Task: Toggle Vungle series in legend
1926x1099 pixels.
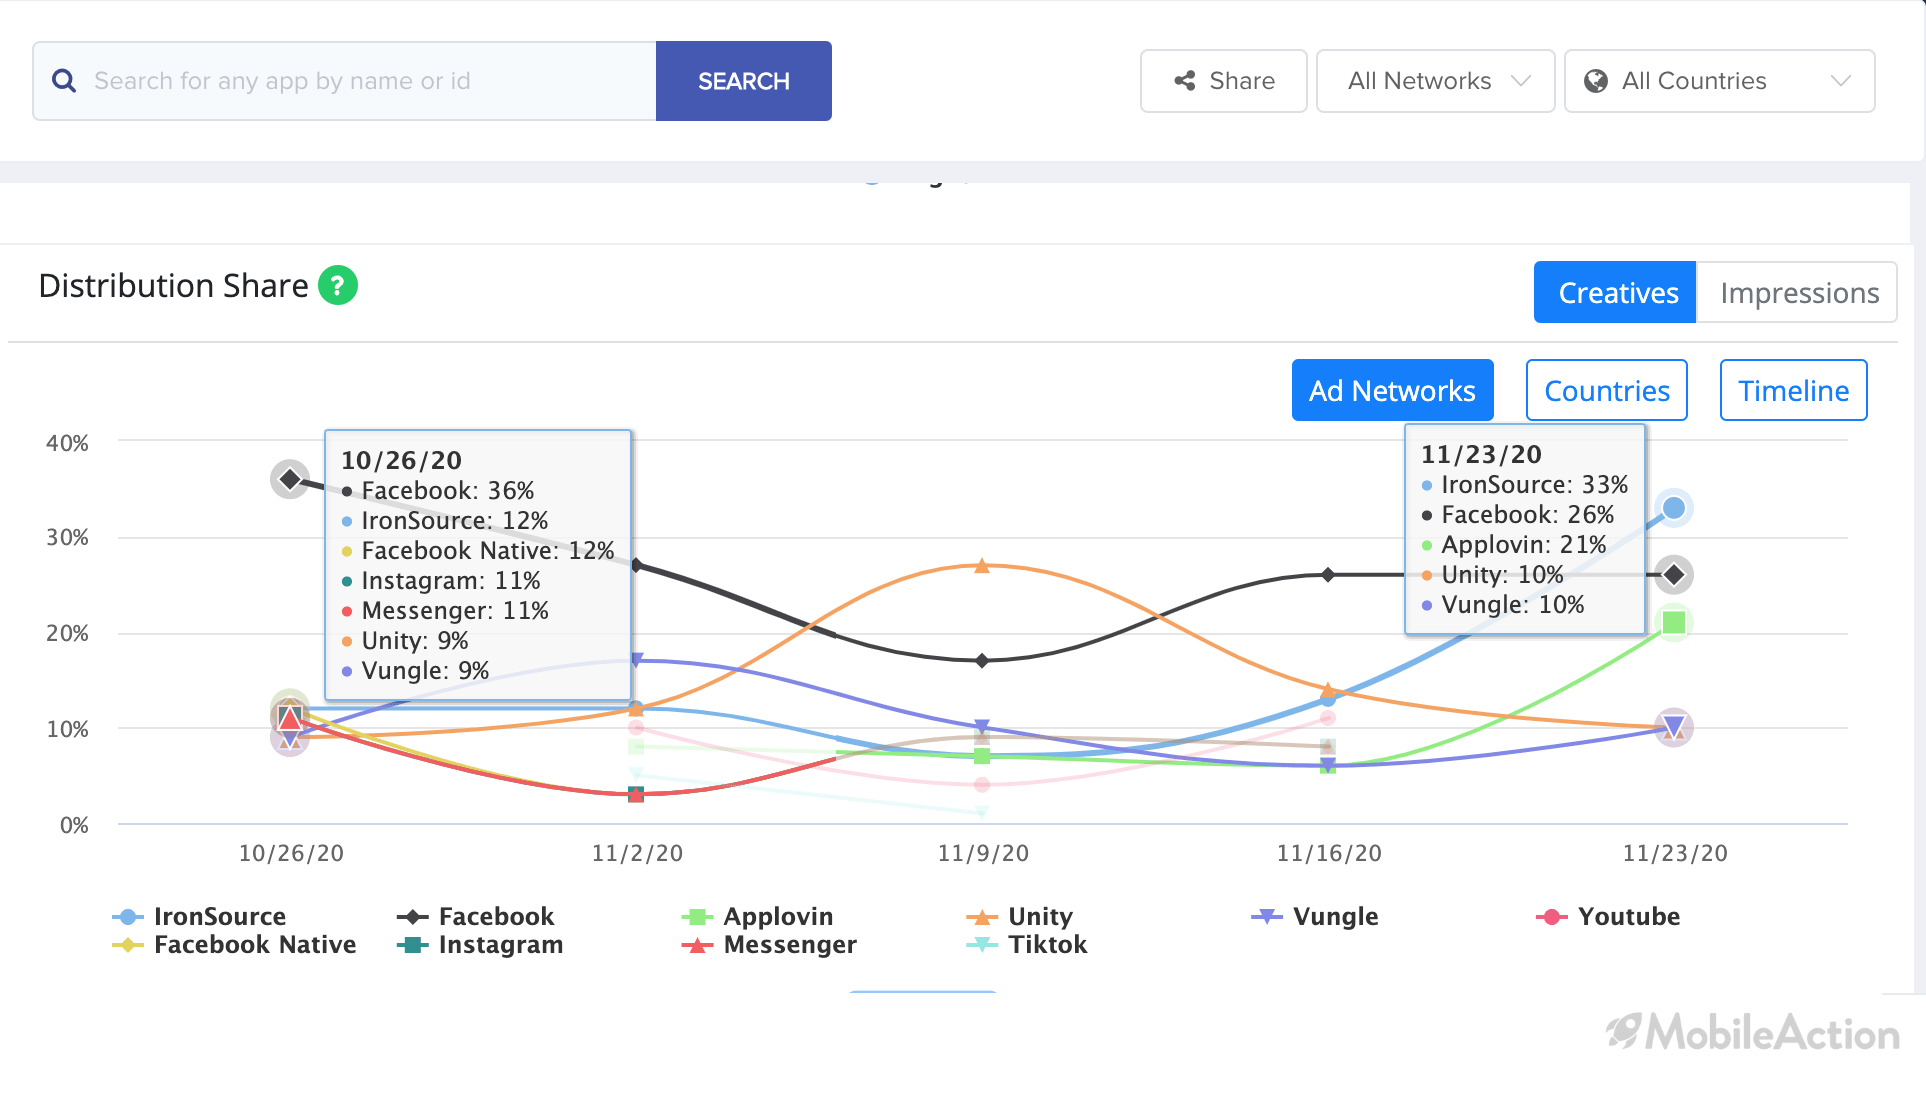Action: pos(1314,916)
